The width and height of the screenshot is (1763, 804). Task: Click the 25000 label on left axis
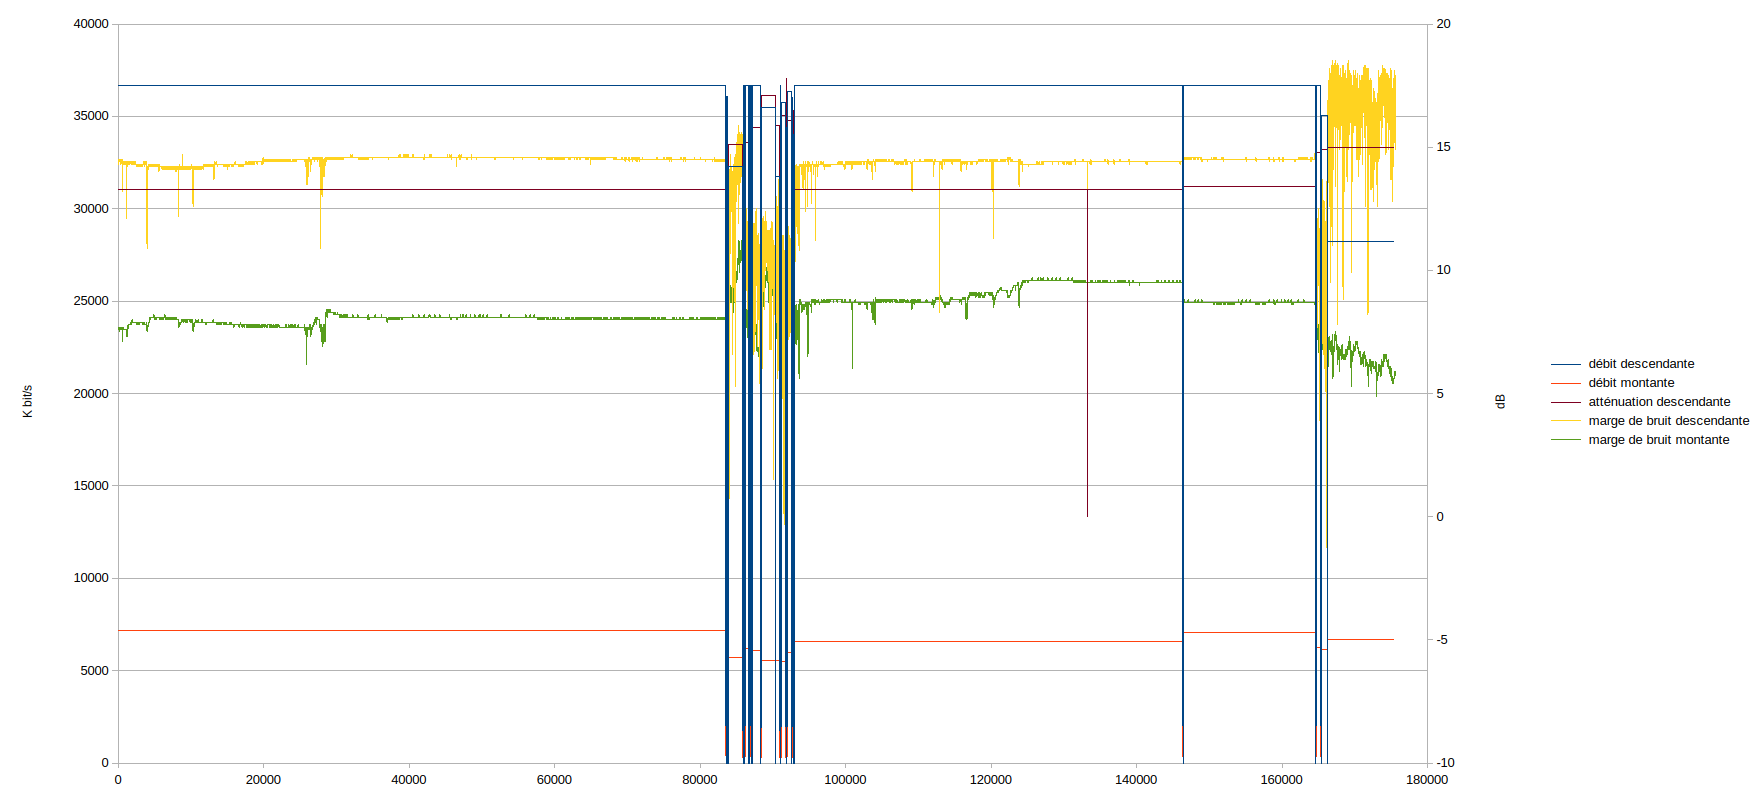[x=91, y=301]
